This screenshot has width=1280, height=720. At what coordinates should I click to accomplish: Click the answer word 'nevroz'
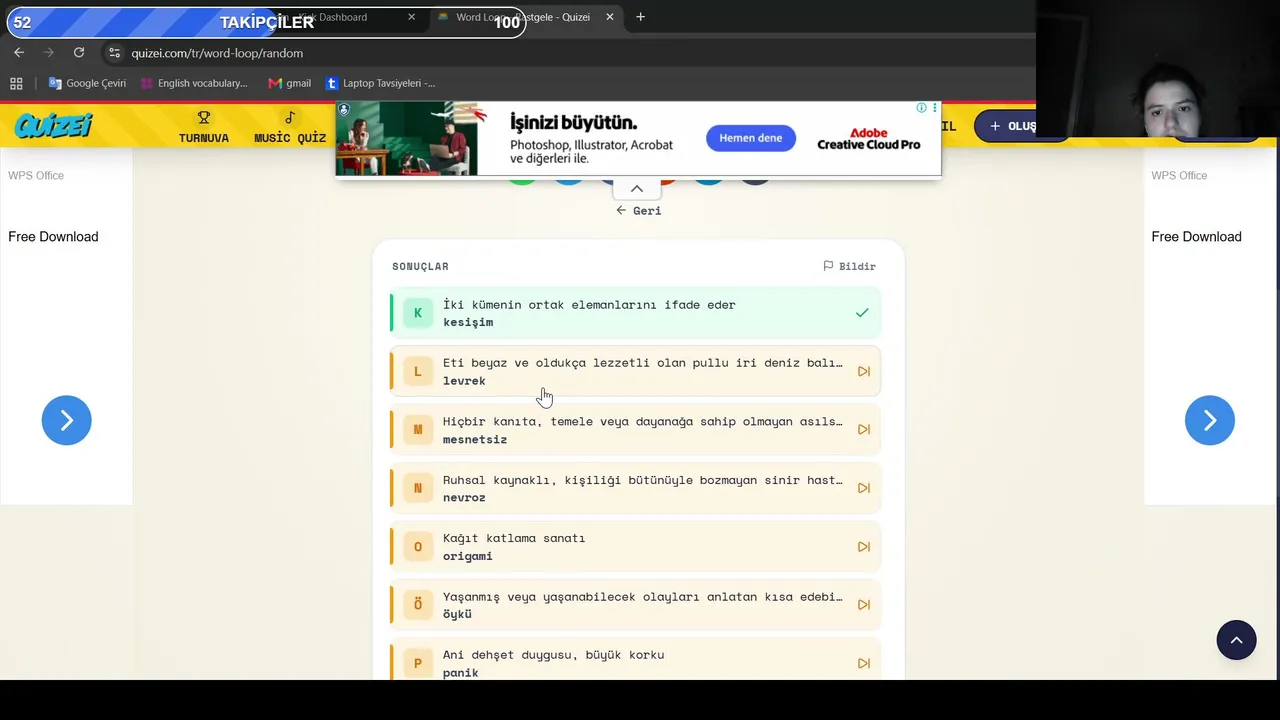pyautogui.click(x=464, y=497)
